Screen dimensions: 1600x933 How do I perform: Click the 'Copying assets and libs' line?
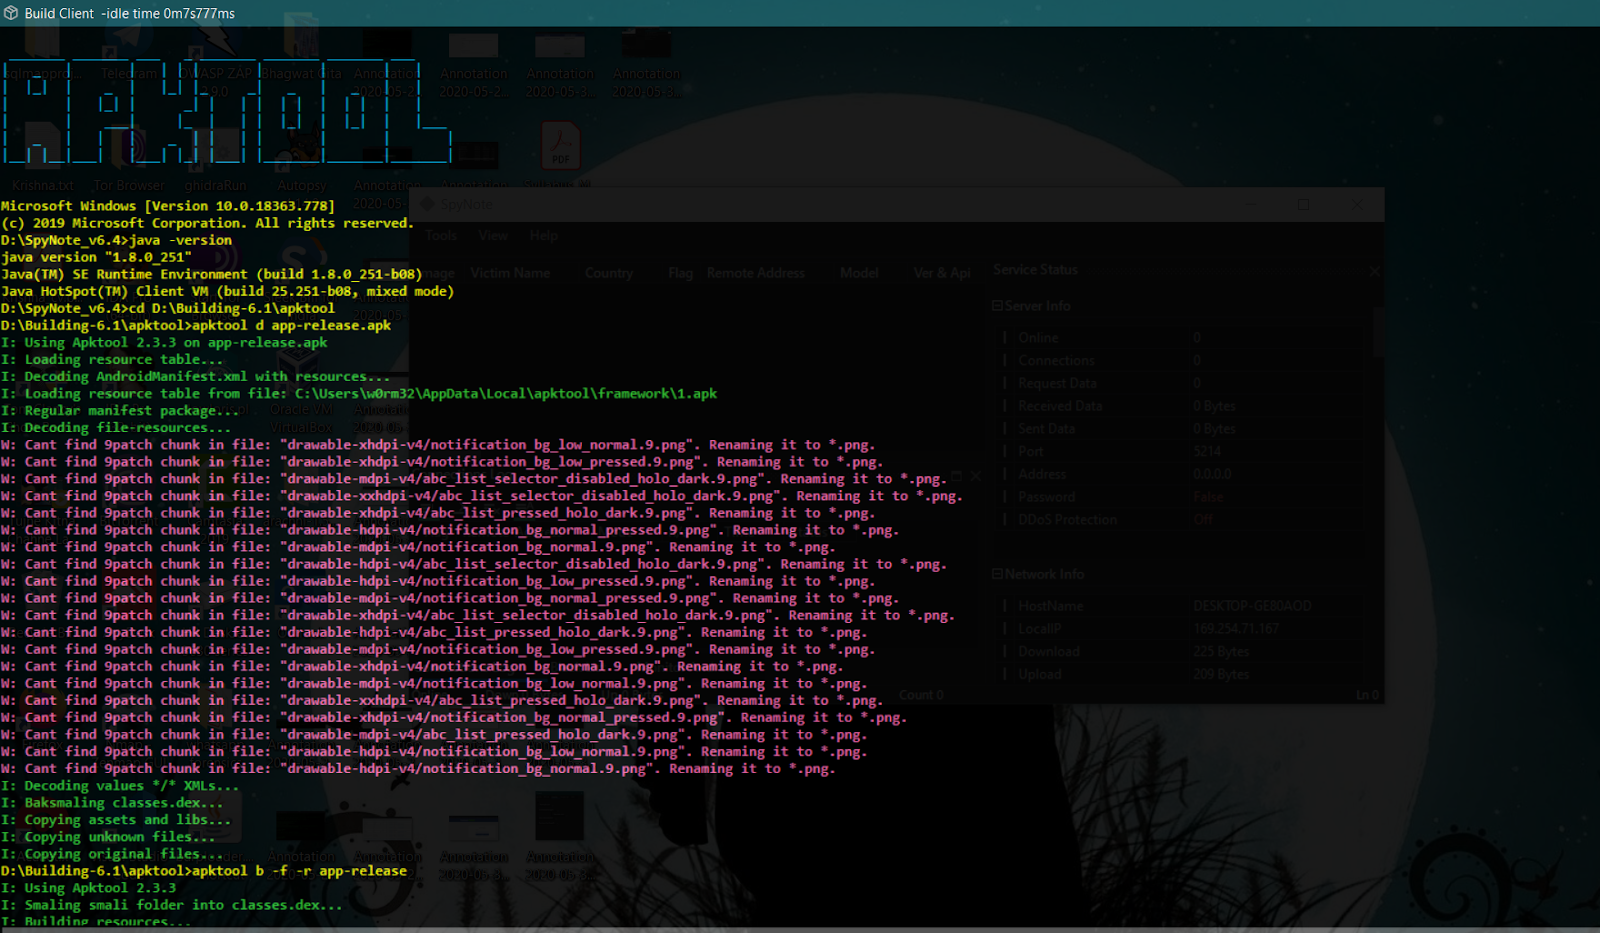click(116, 819)
